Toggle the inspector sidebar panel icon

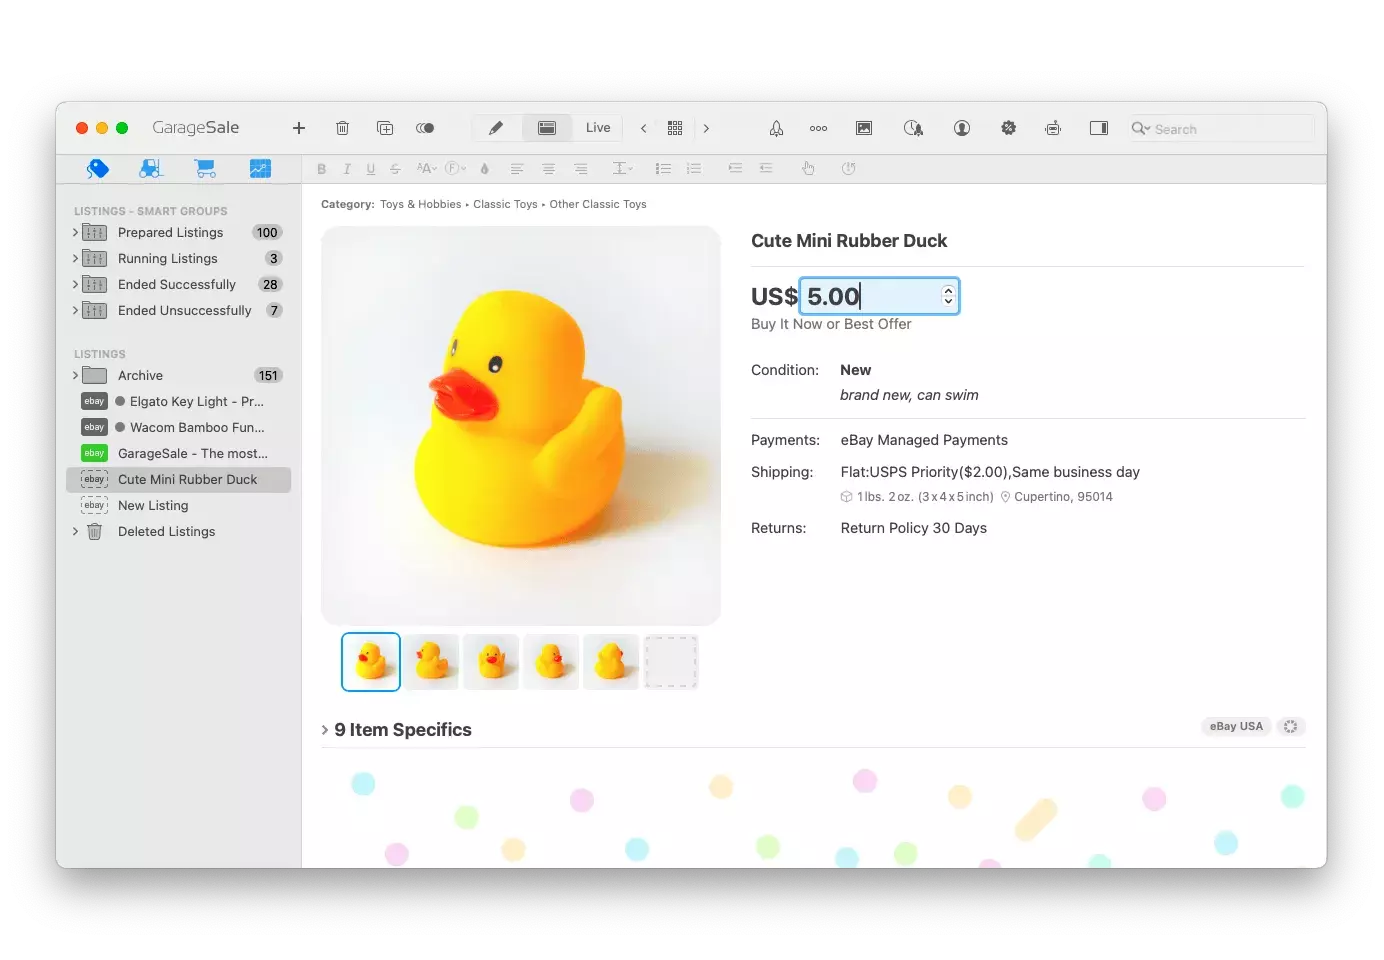pyautogui.click(x=1098, y=128)
